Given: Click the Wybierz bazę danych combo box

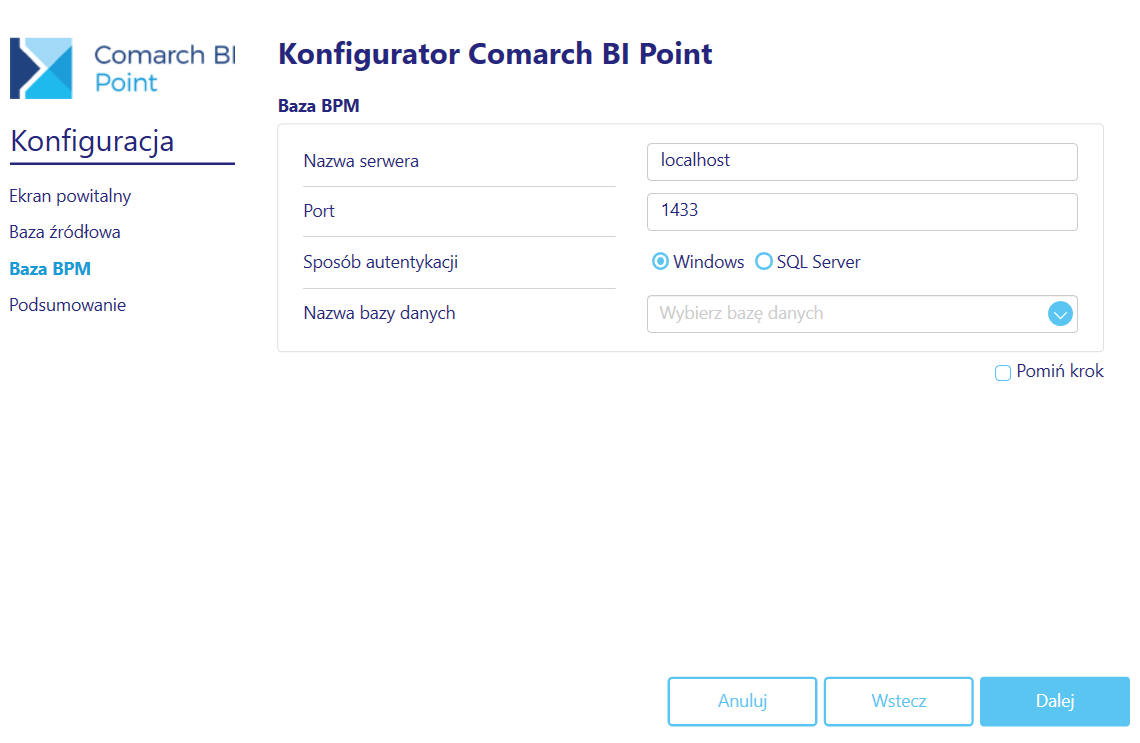Looking at the screenshot, I should 862,314.
